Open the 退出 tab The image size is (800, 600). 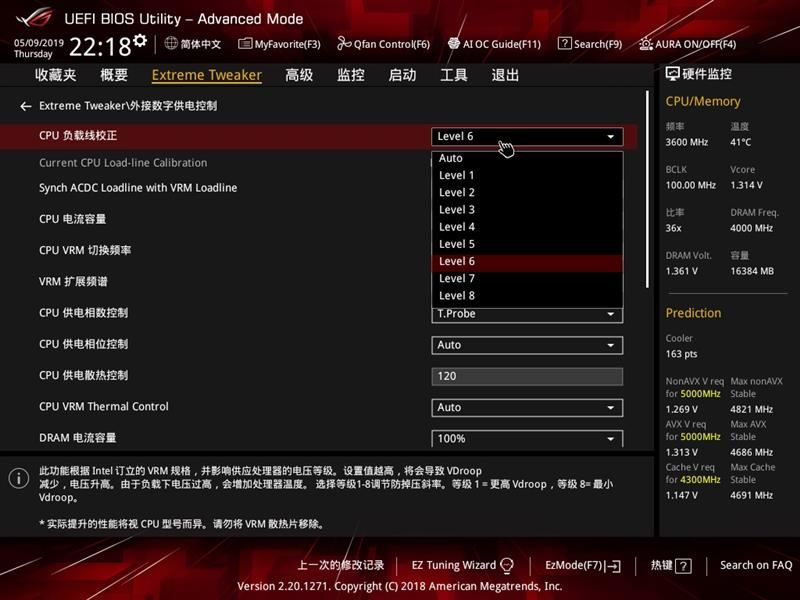pyautogui.click(x=505, y=75)
